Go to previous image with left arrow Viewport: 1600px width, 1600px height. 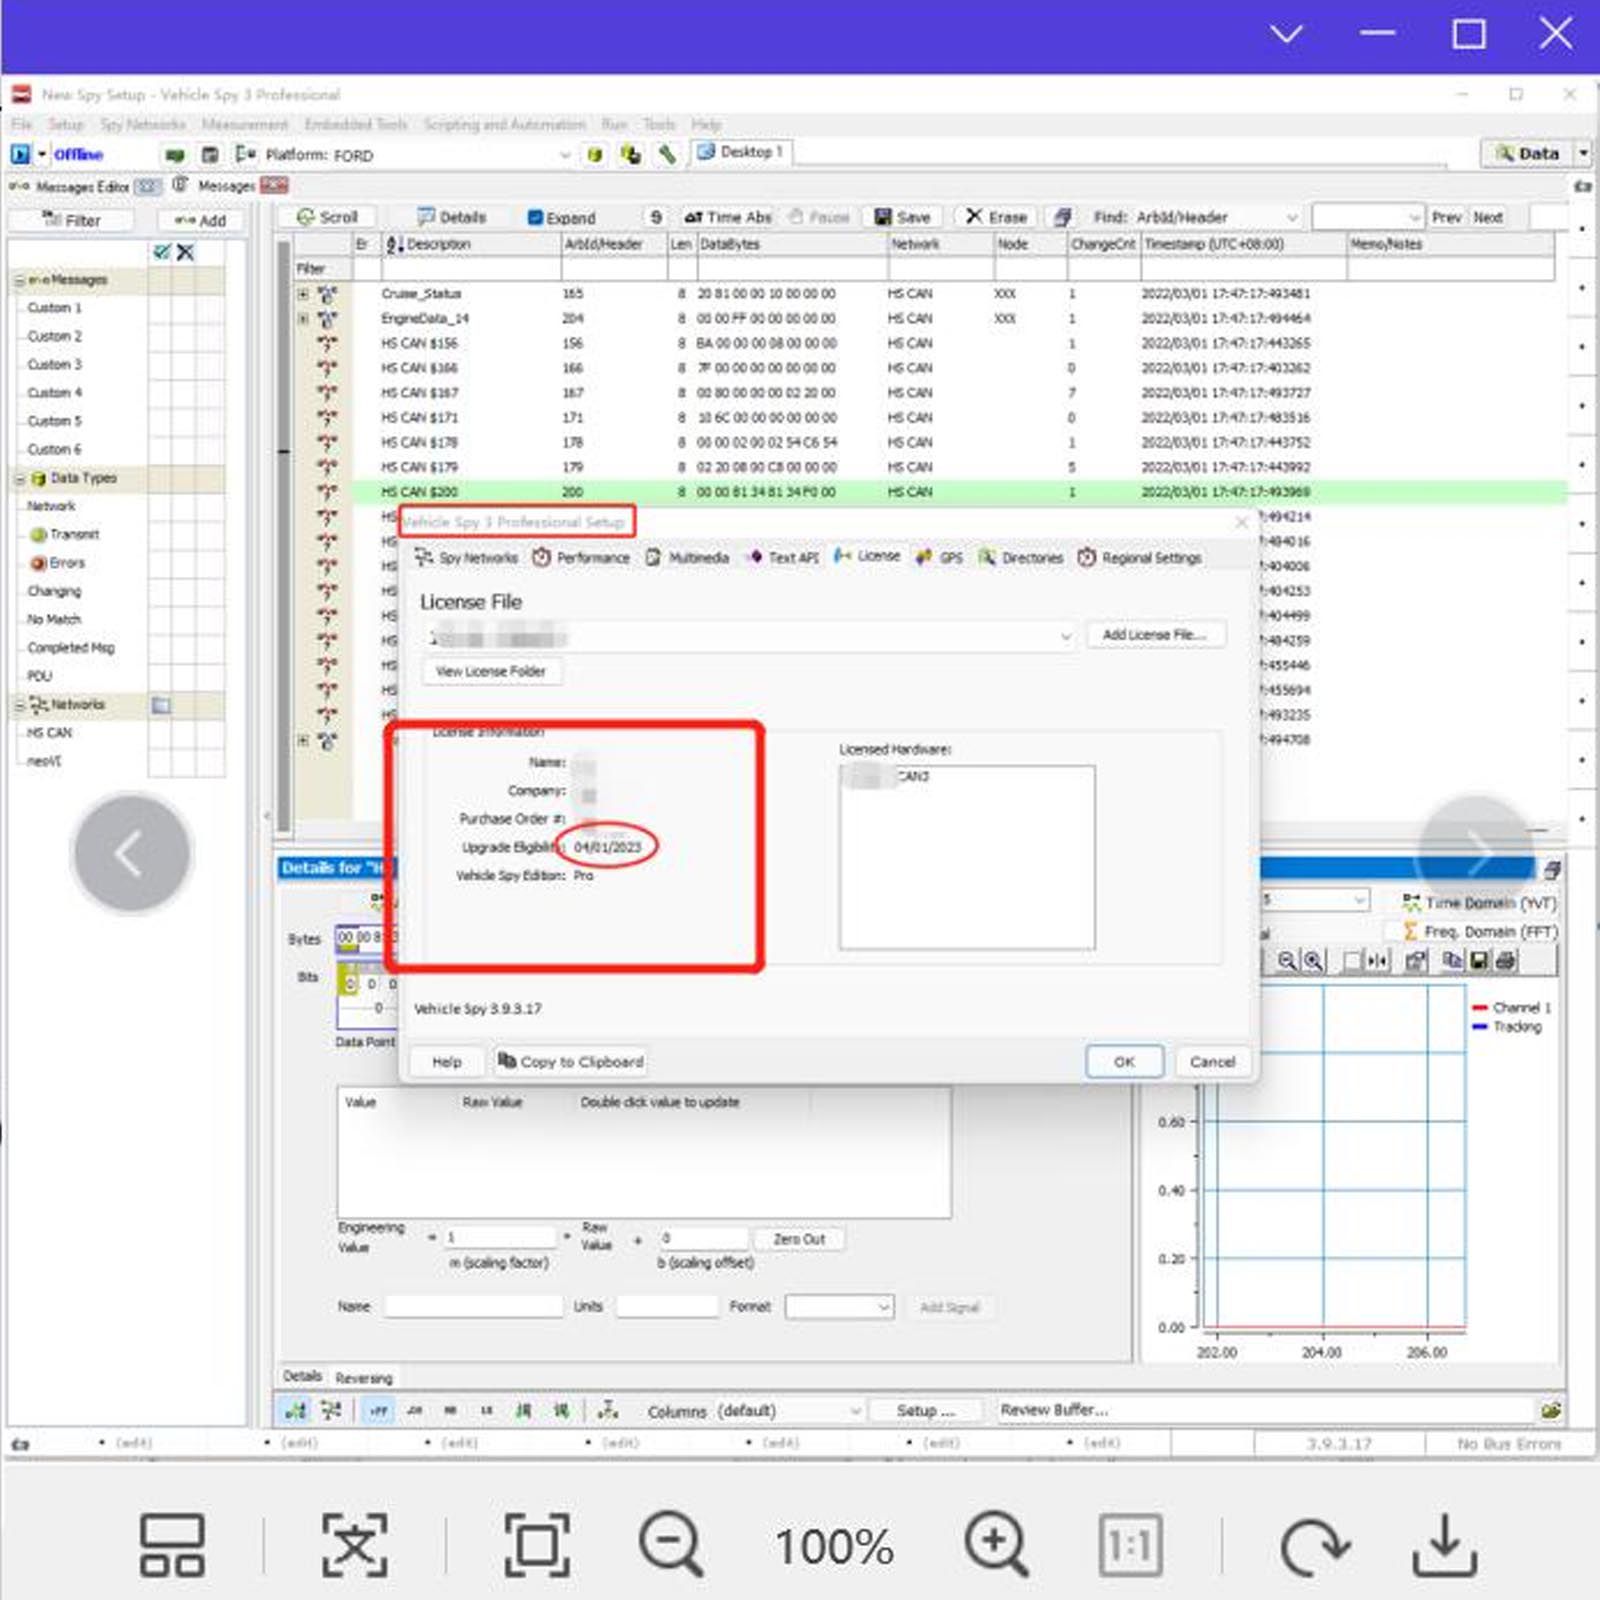point(131,854)
